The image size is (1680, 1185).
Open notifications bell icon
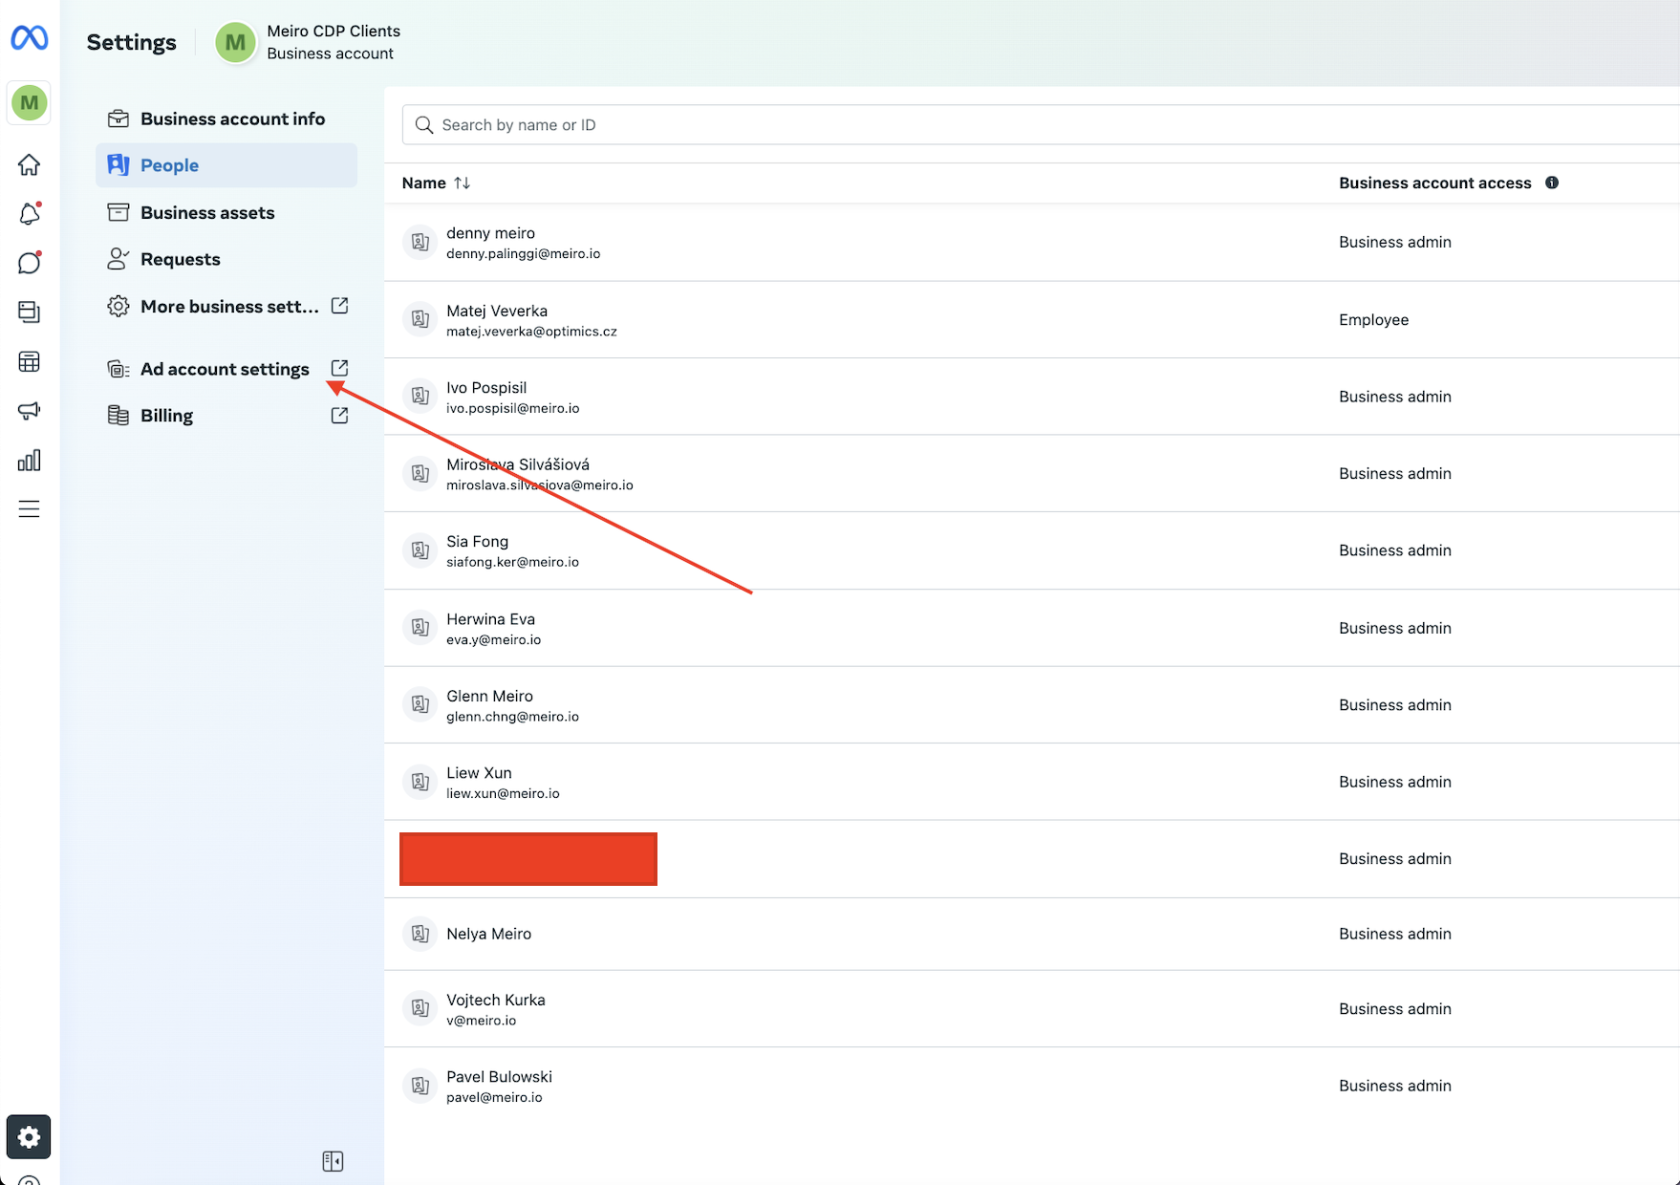pos(29,213)
